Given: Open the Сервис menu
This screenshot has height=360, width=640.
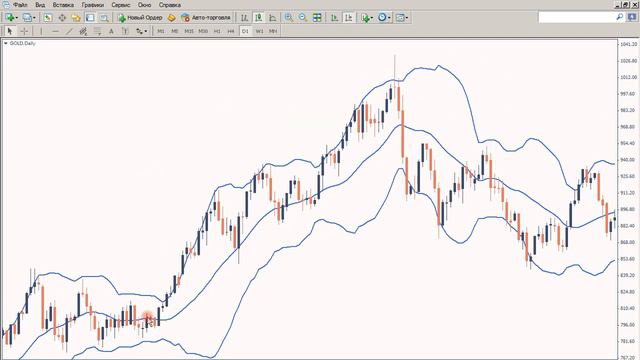Looking at the screenshot, I should (x=120, y=5).
